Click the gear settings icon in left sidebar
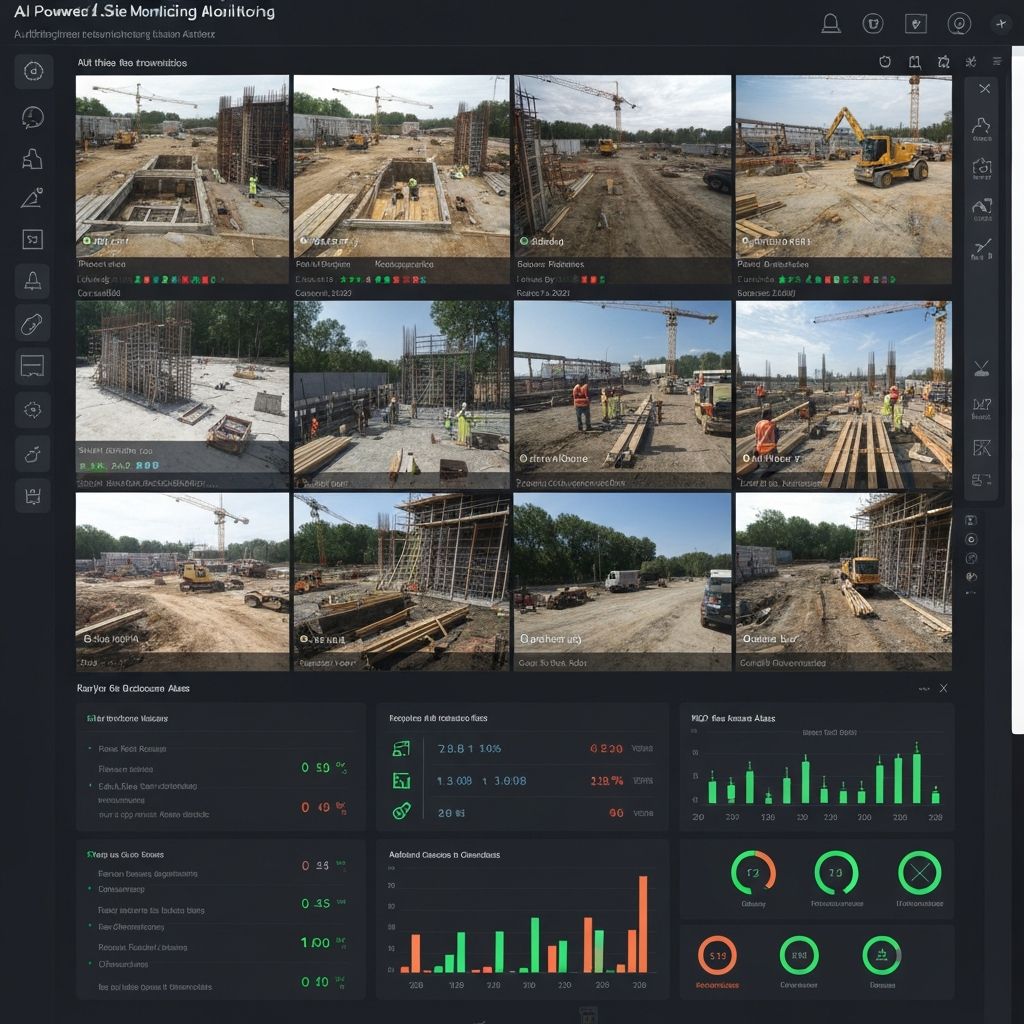The image size is (1024, 1024). [32, 409]
